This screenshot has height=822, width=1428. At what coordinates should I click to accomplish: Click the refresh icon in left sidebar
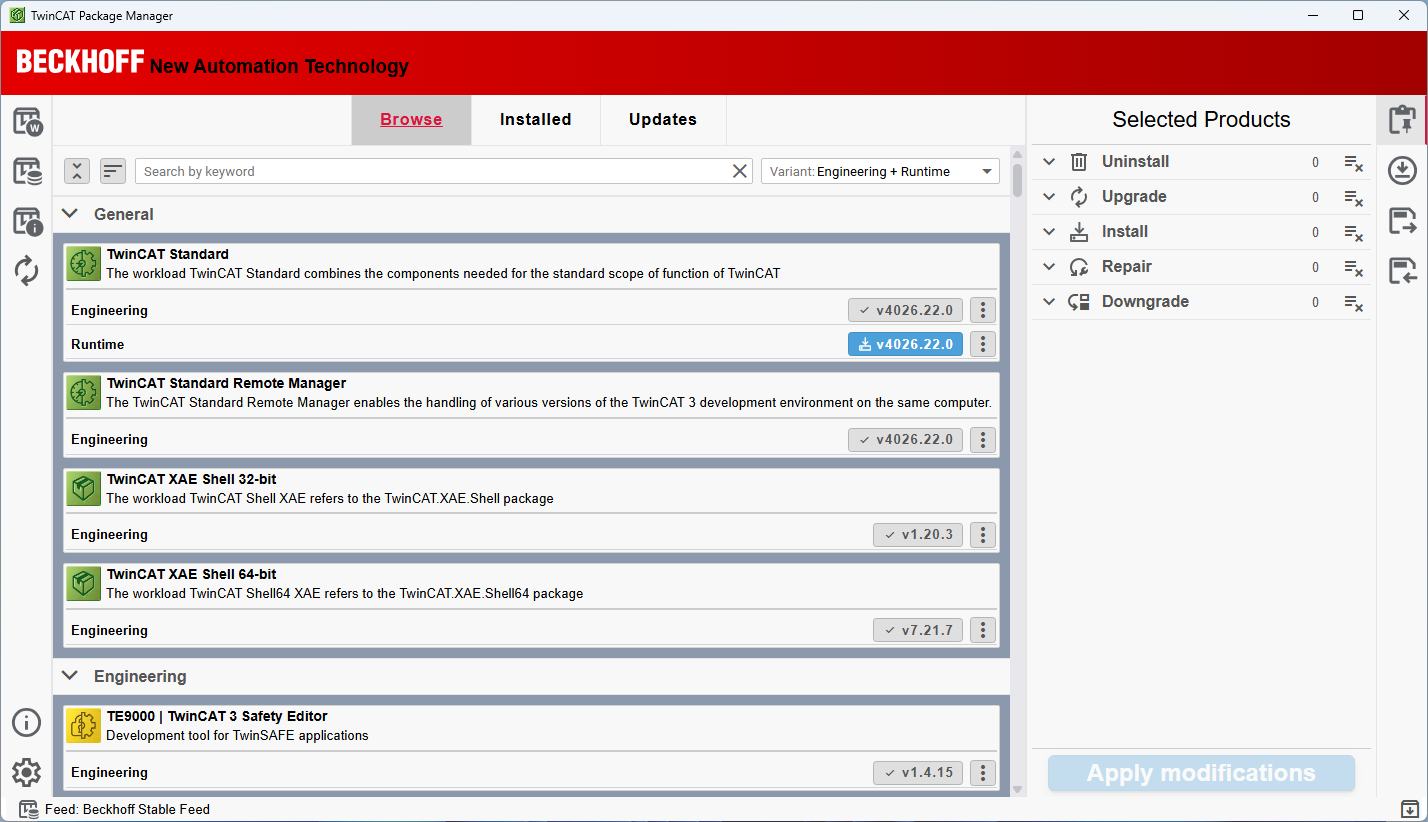tap(27, 271)
